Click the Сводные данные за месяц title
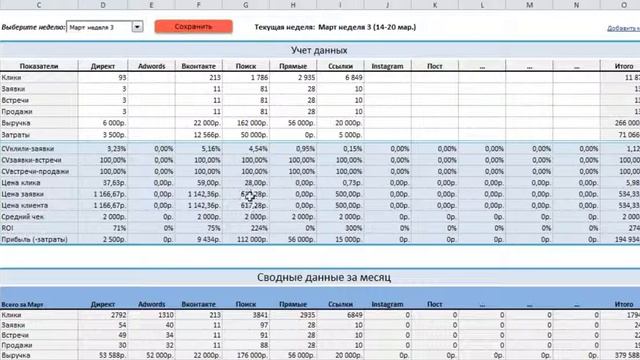The height and width of the screenshot is (360, 640). pos(324,278)
